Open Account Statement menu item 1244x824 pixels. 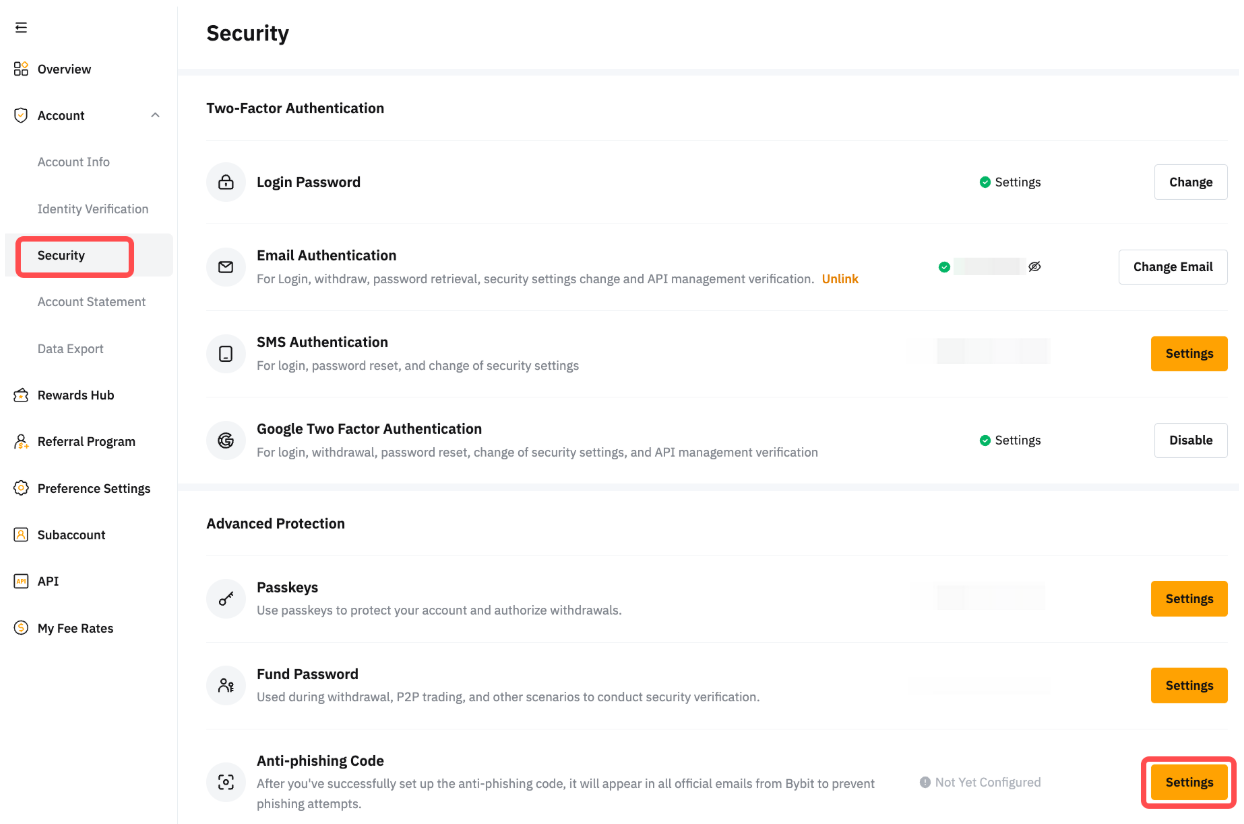coord(92,302)
